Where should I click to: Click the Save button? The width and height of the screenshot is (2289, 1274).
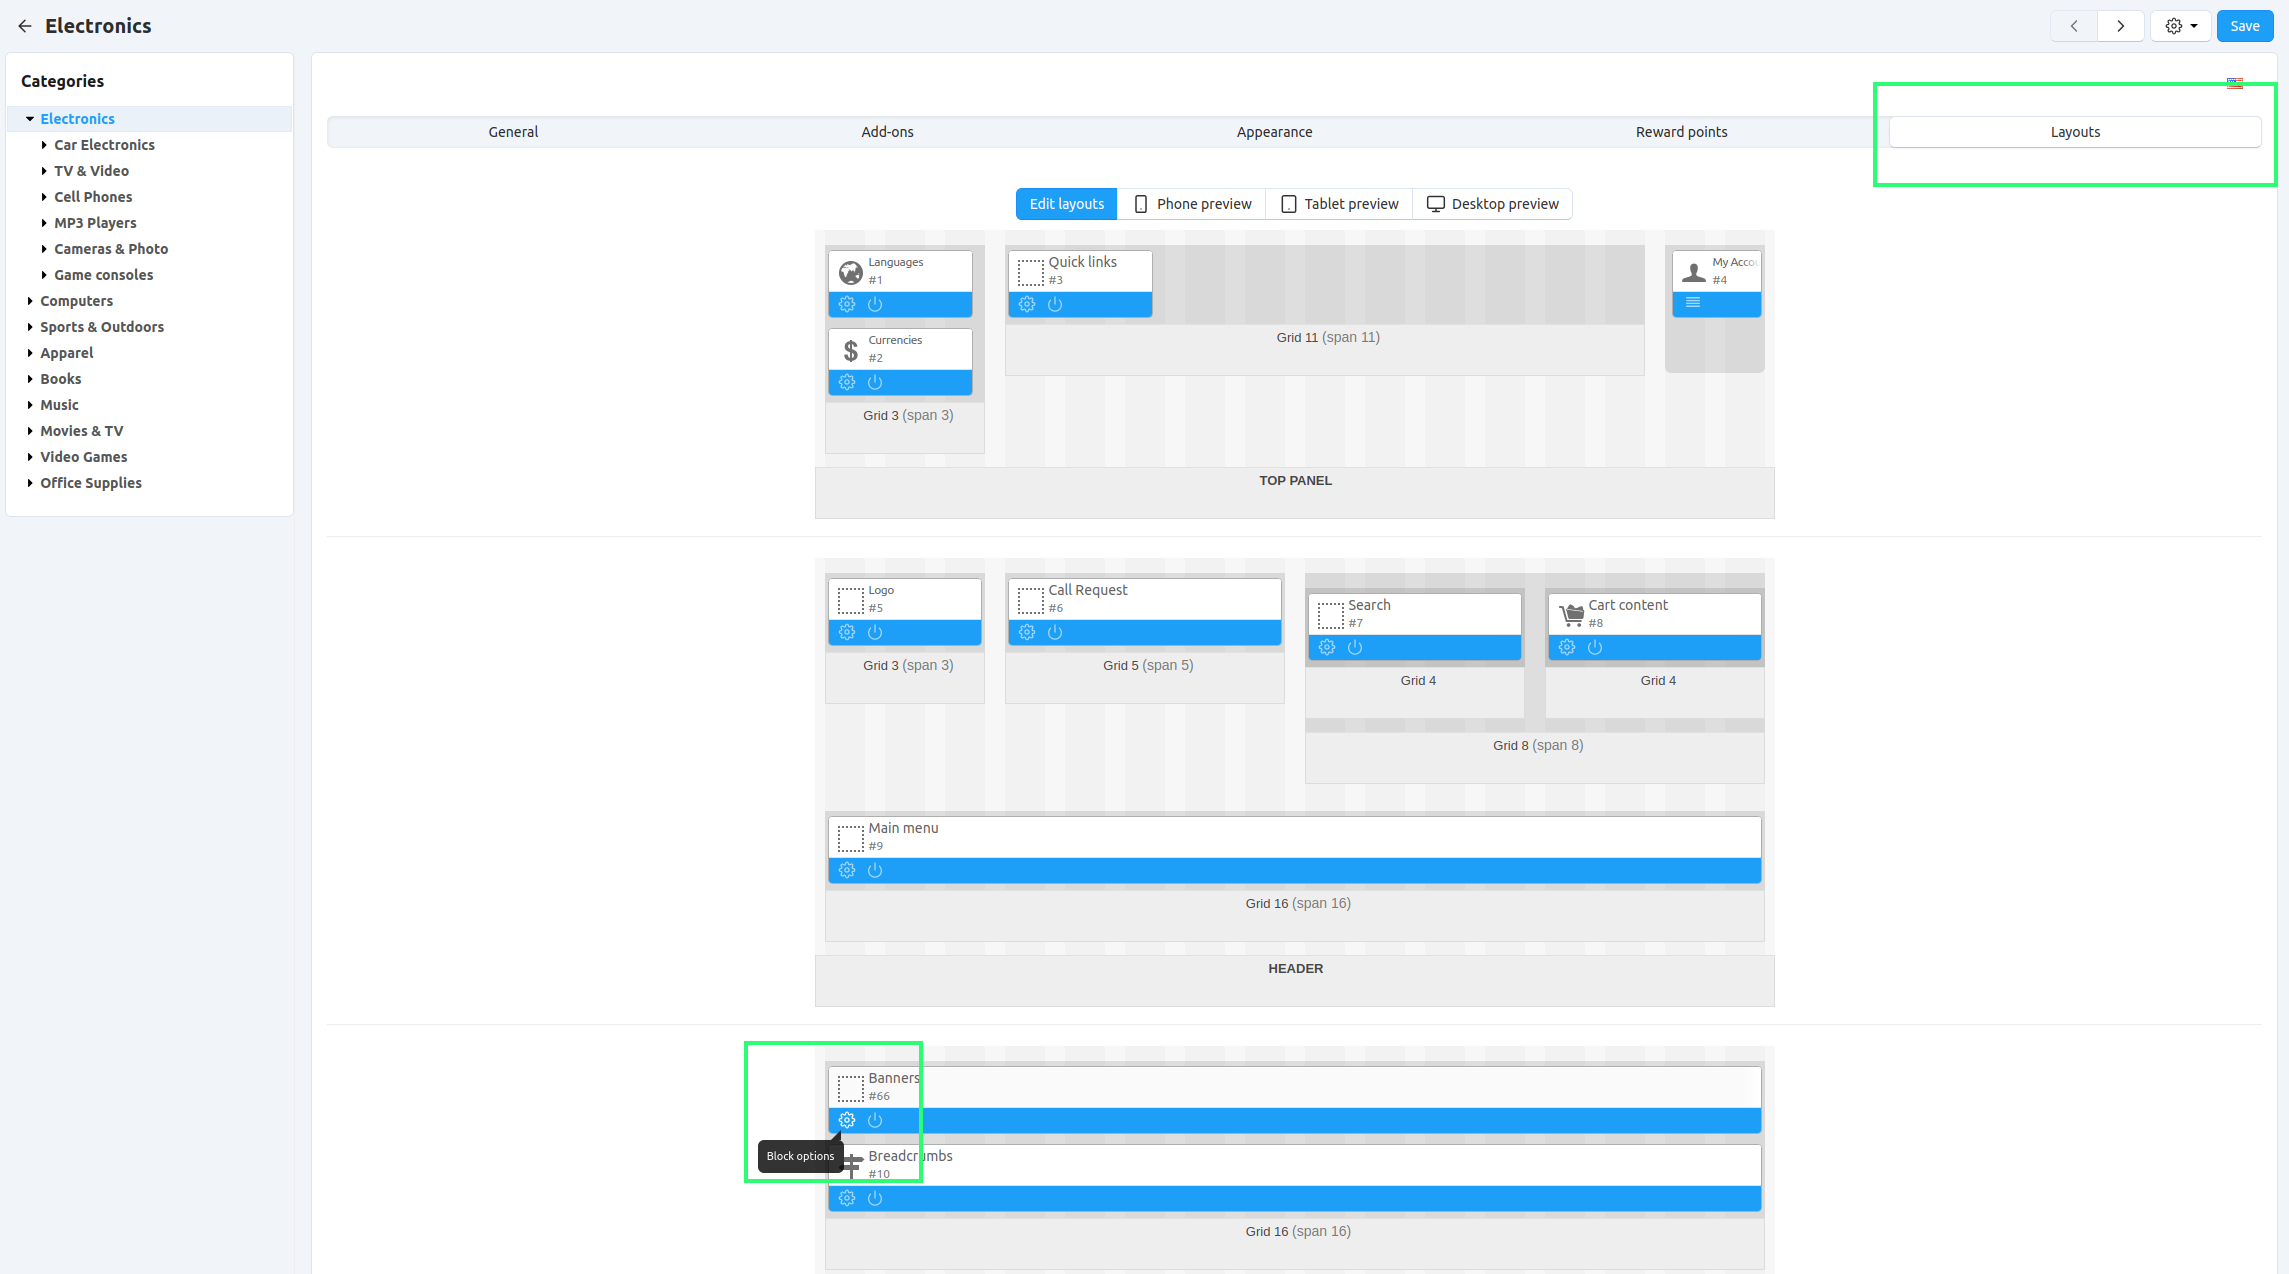[x=2244, y=25]
